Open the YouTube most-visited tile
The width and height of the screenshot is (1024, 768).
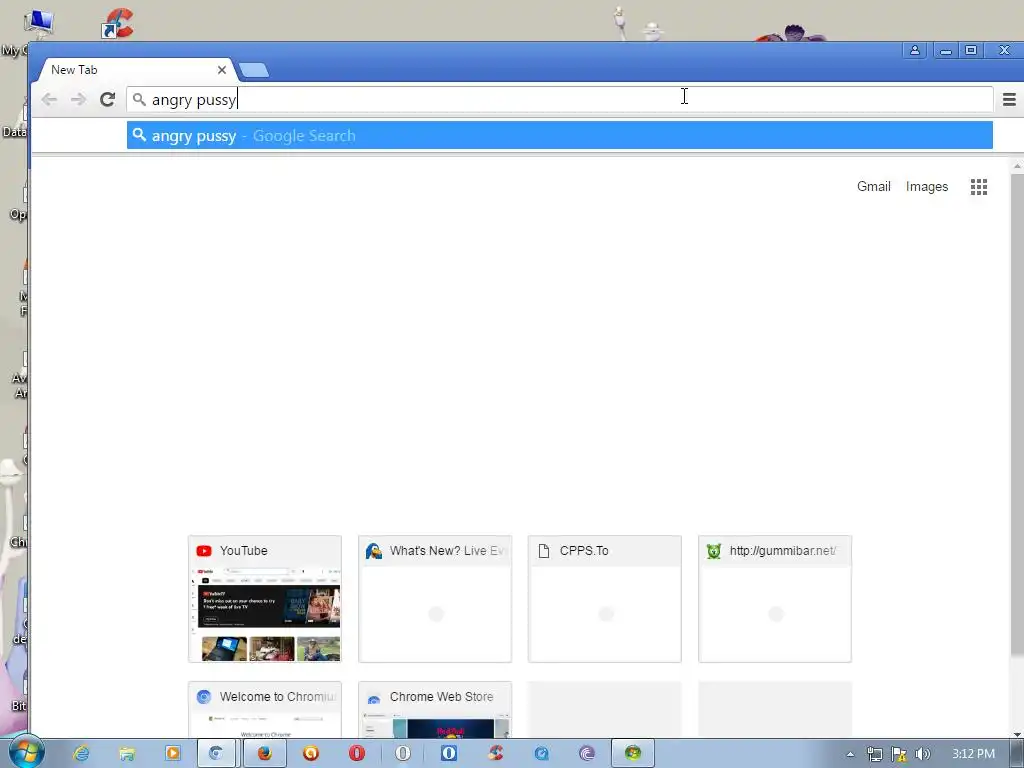[264, 599]
